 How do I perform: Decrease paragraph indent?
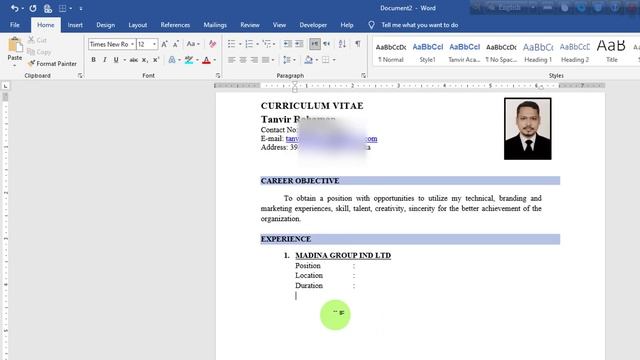288,44
